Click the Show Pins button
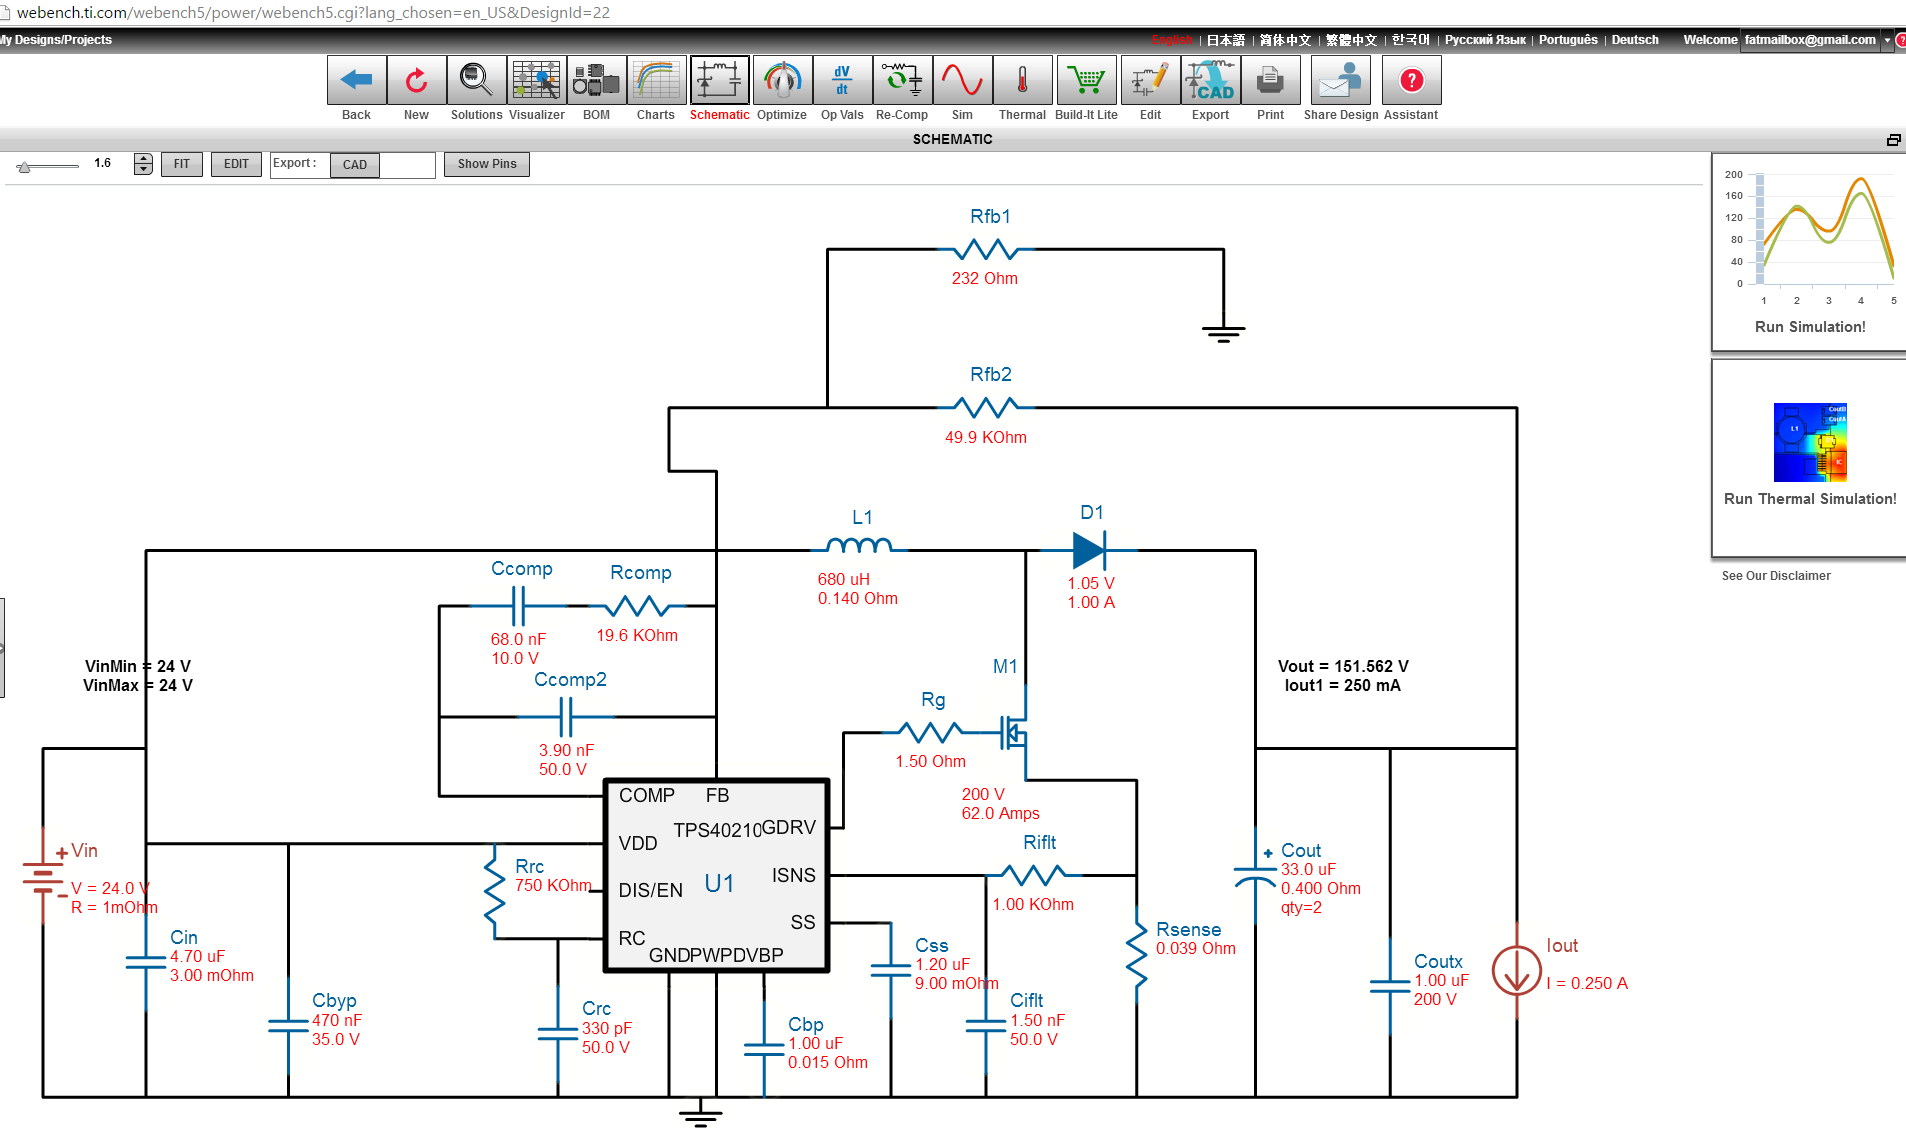Image resolution: width=1906 pixels, height=1146 pixels. (487, 164)
